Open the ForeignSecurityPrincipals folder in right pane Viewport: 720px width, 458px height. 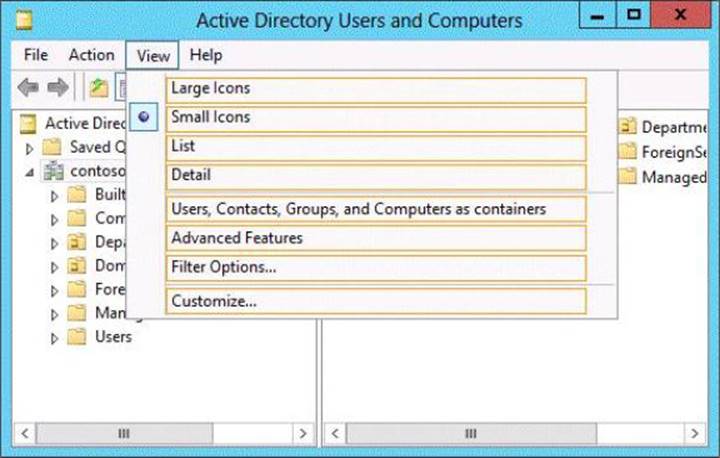coord(628,152)
